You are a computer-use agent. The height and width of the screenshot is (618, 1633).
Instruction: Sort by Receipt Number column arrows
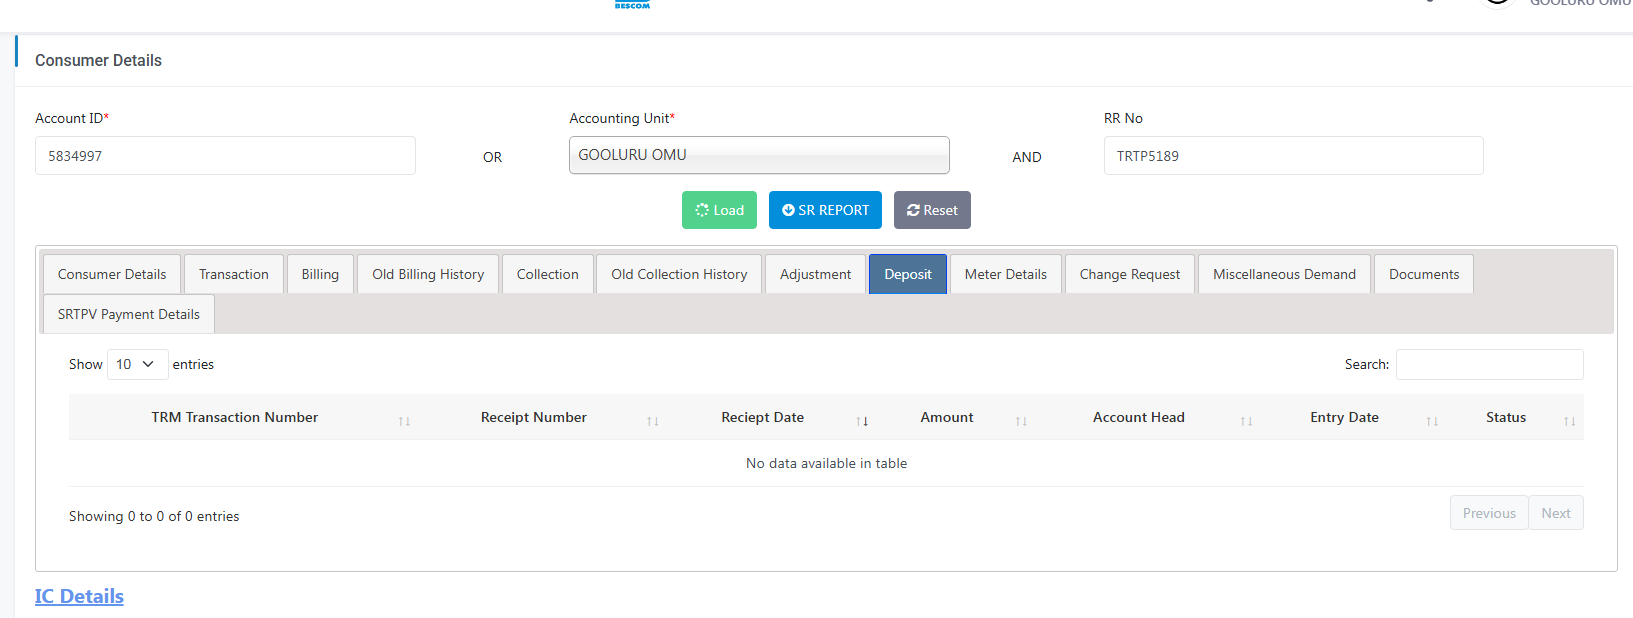pos(652,421)
